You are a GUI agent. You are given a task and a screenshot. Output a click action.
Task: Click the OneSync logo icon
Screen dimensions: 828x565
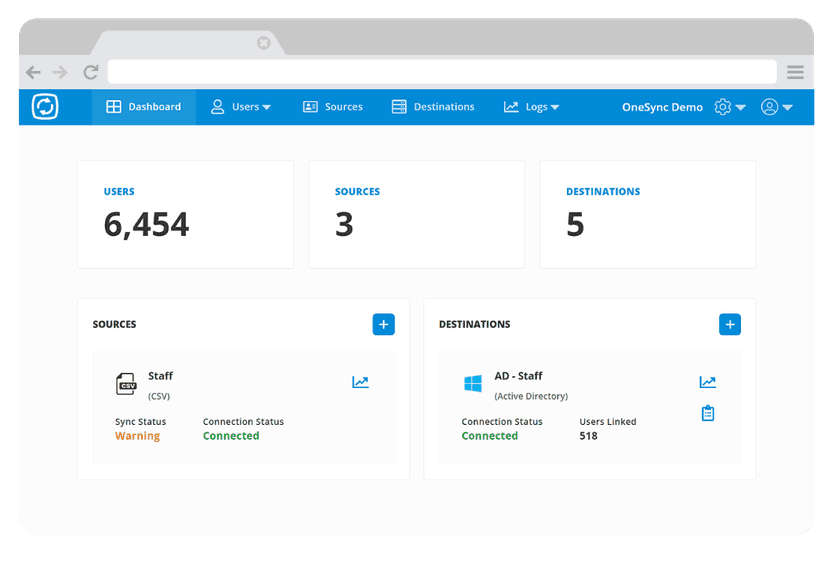point(45,107)
